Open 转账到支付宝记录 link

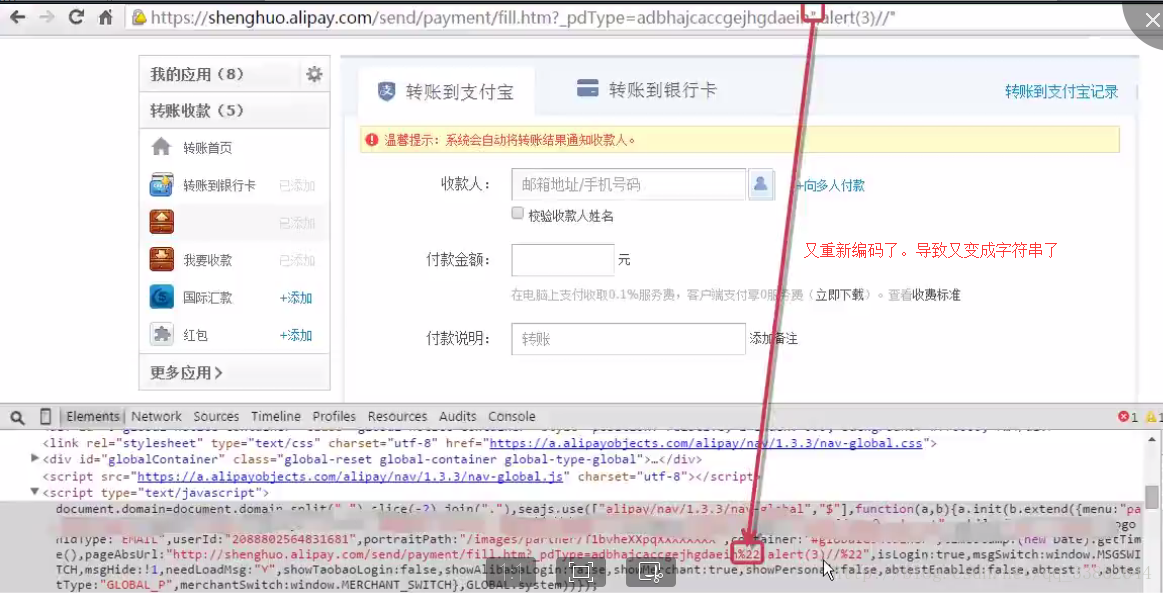1061,92
